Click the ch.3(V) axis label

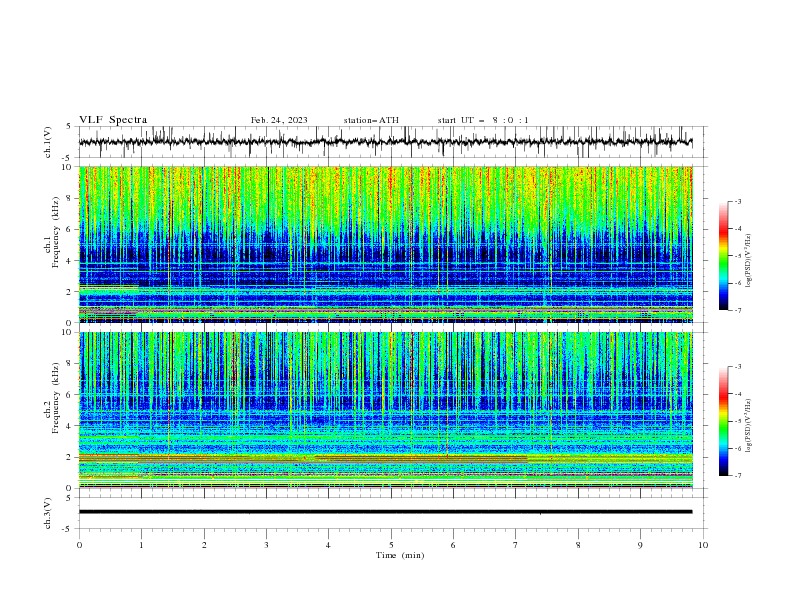pyautogui.click(x=48, y=513)
